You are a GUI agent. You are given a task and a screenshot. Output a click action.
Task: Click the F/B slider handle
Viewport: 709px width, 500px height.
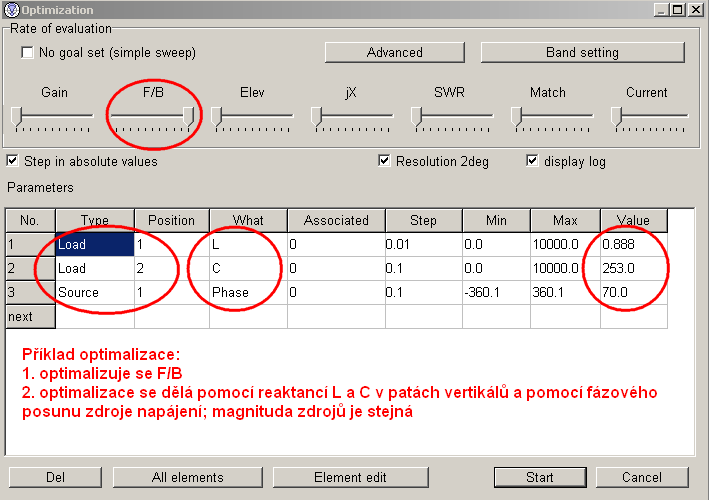(x=188, y=116)
